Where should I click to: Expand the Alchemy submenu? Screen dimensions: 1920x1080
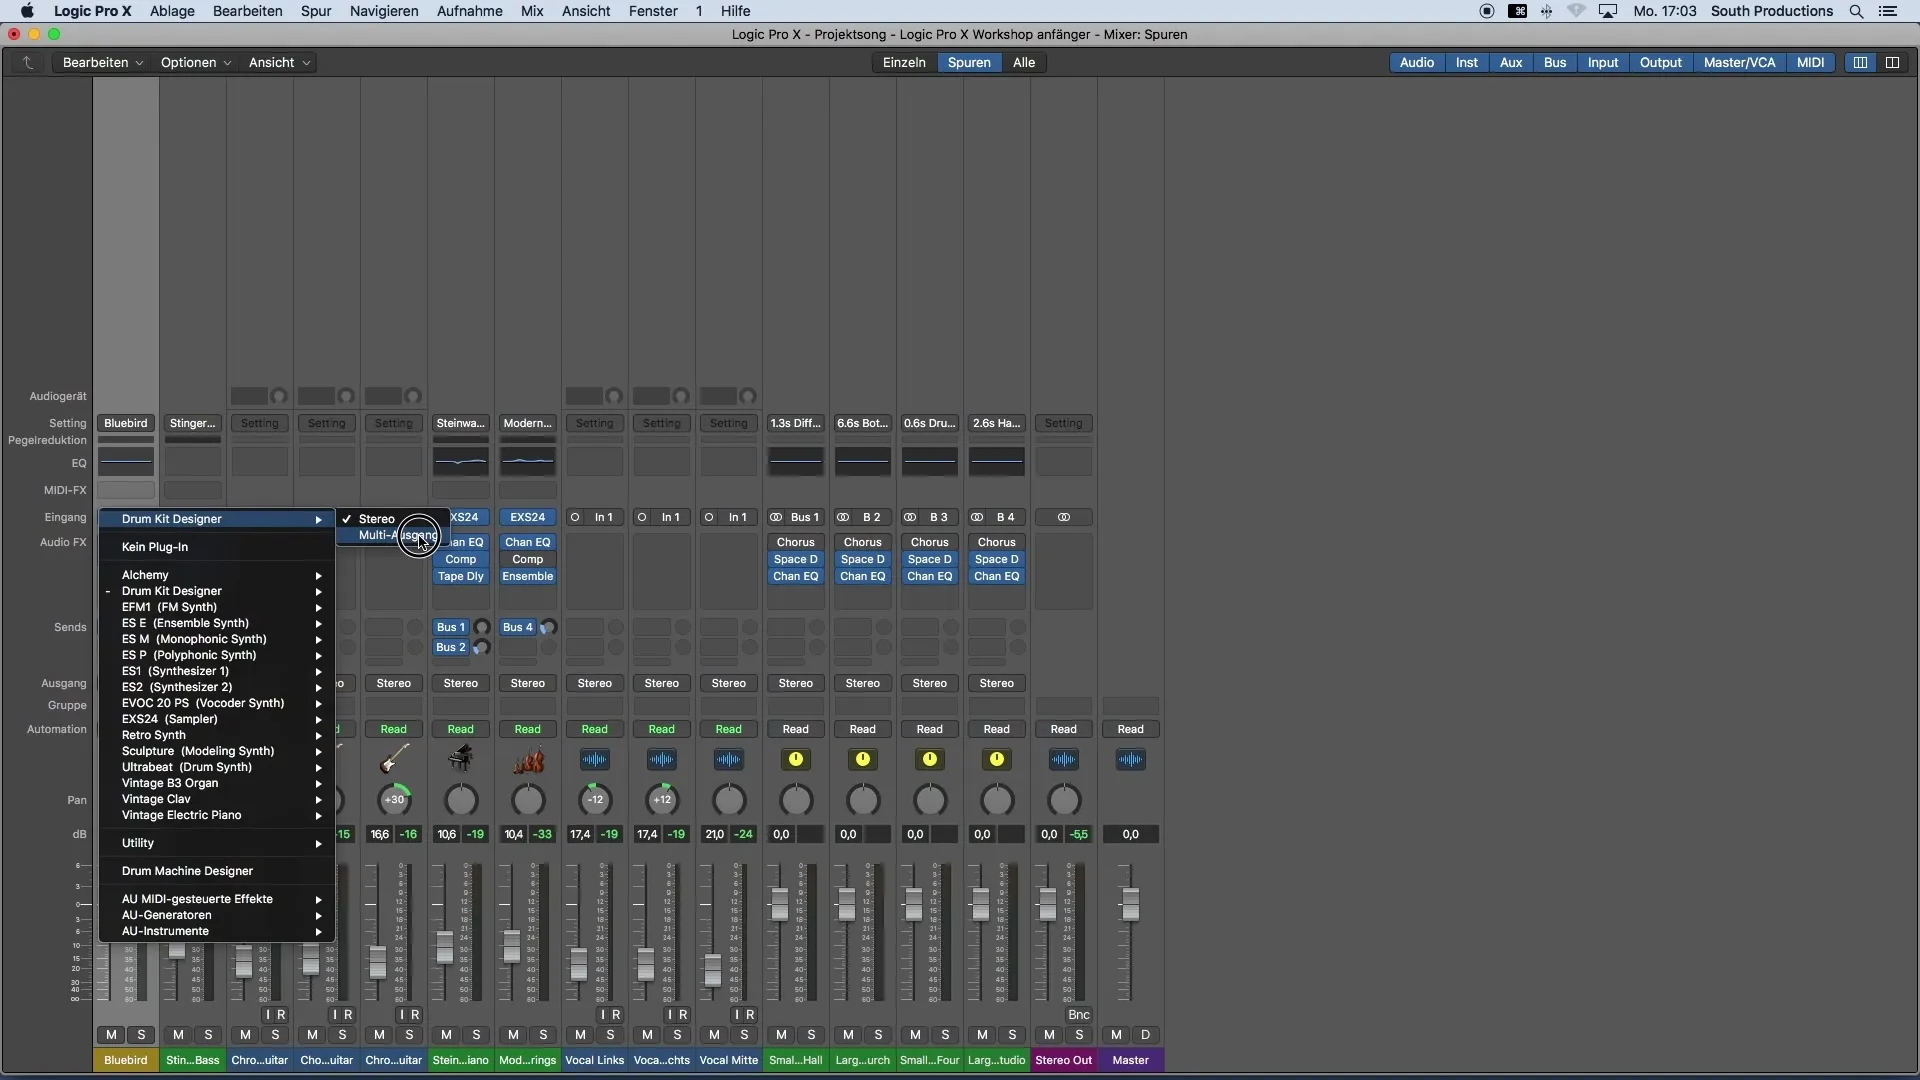click(217, 576)
